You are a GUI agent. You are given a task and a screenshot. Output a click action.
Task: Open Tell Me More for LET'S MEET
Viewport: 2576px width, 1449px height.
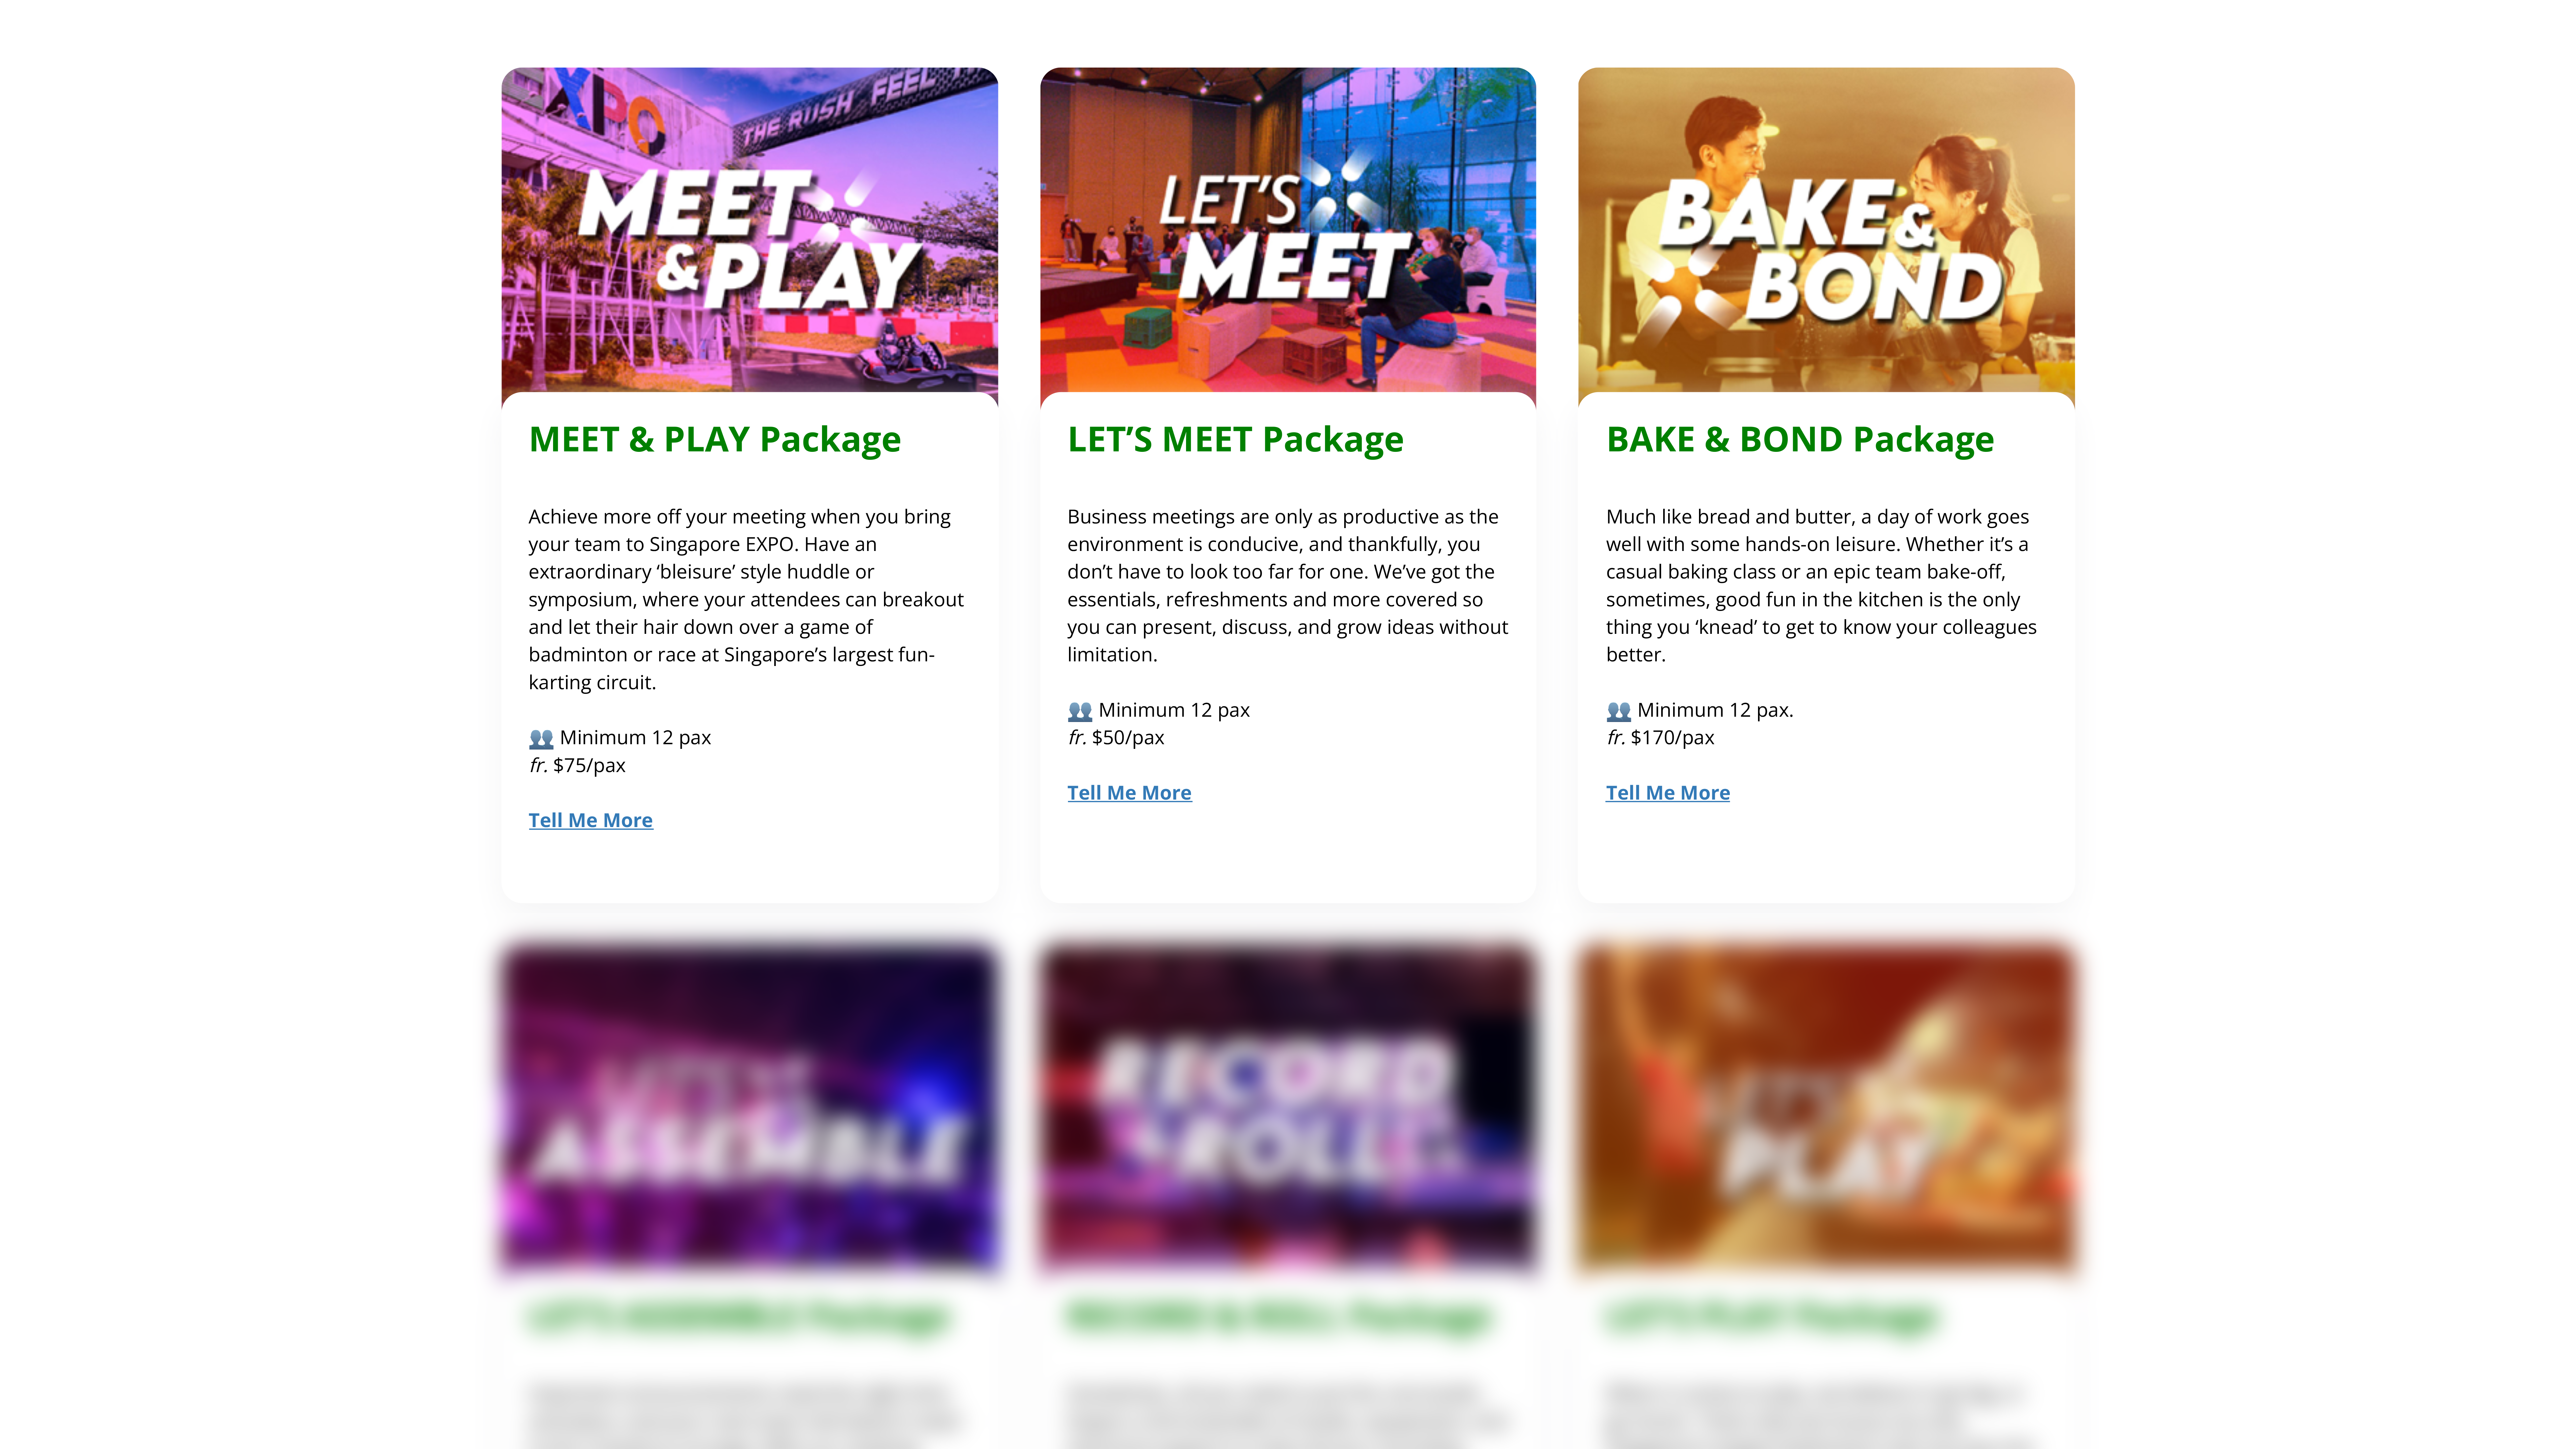click(x=1129, y=793)
